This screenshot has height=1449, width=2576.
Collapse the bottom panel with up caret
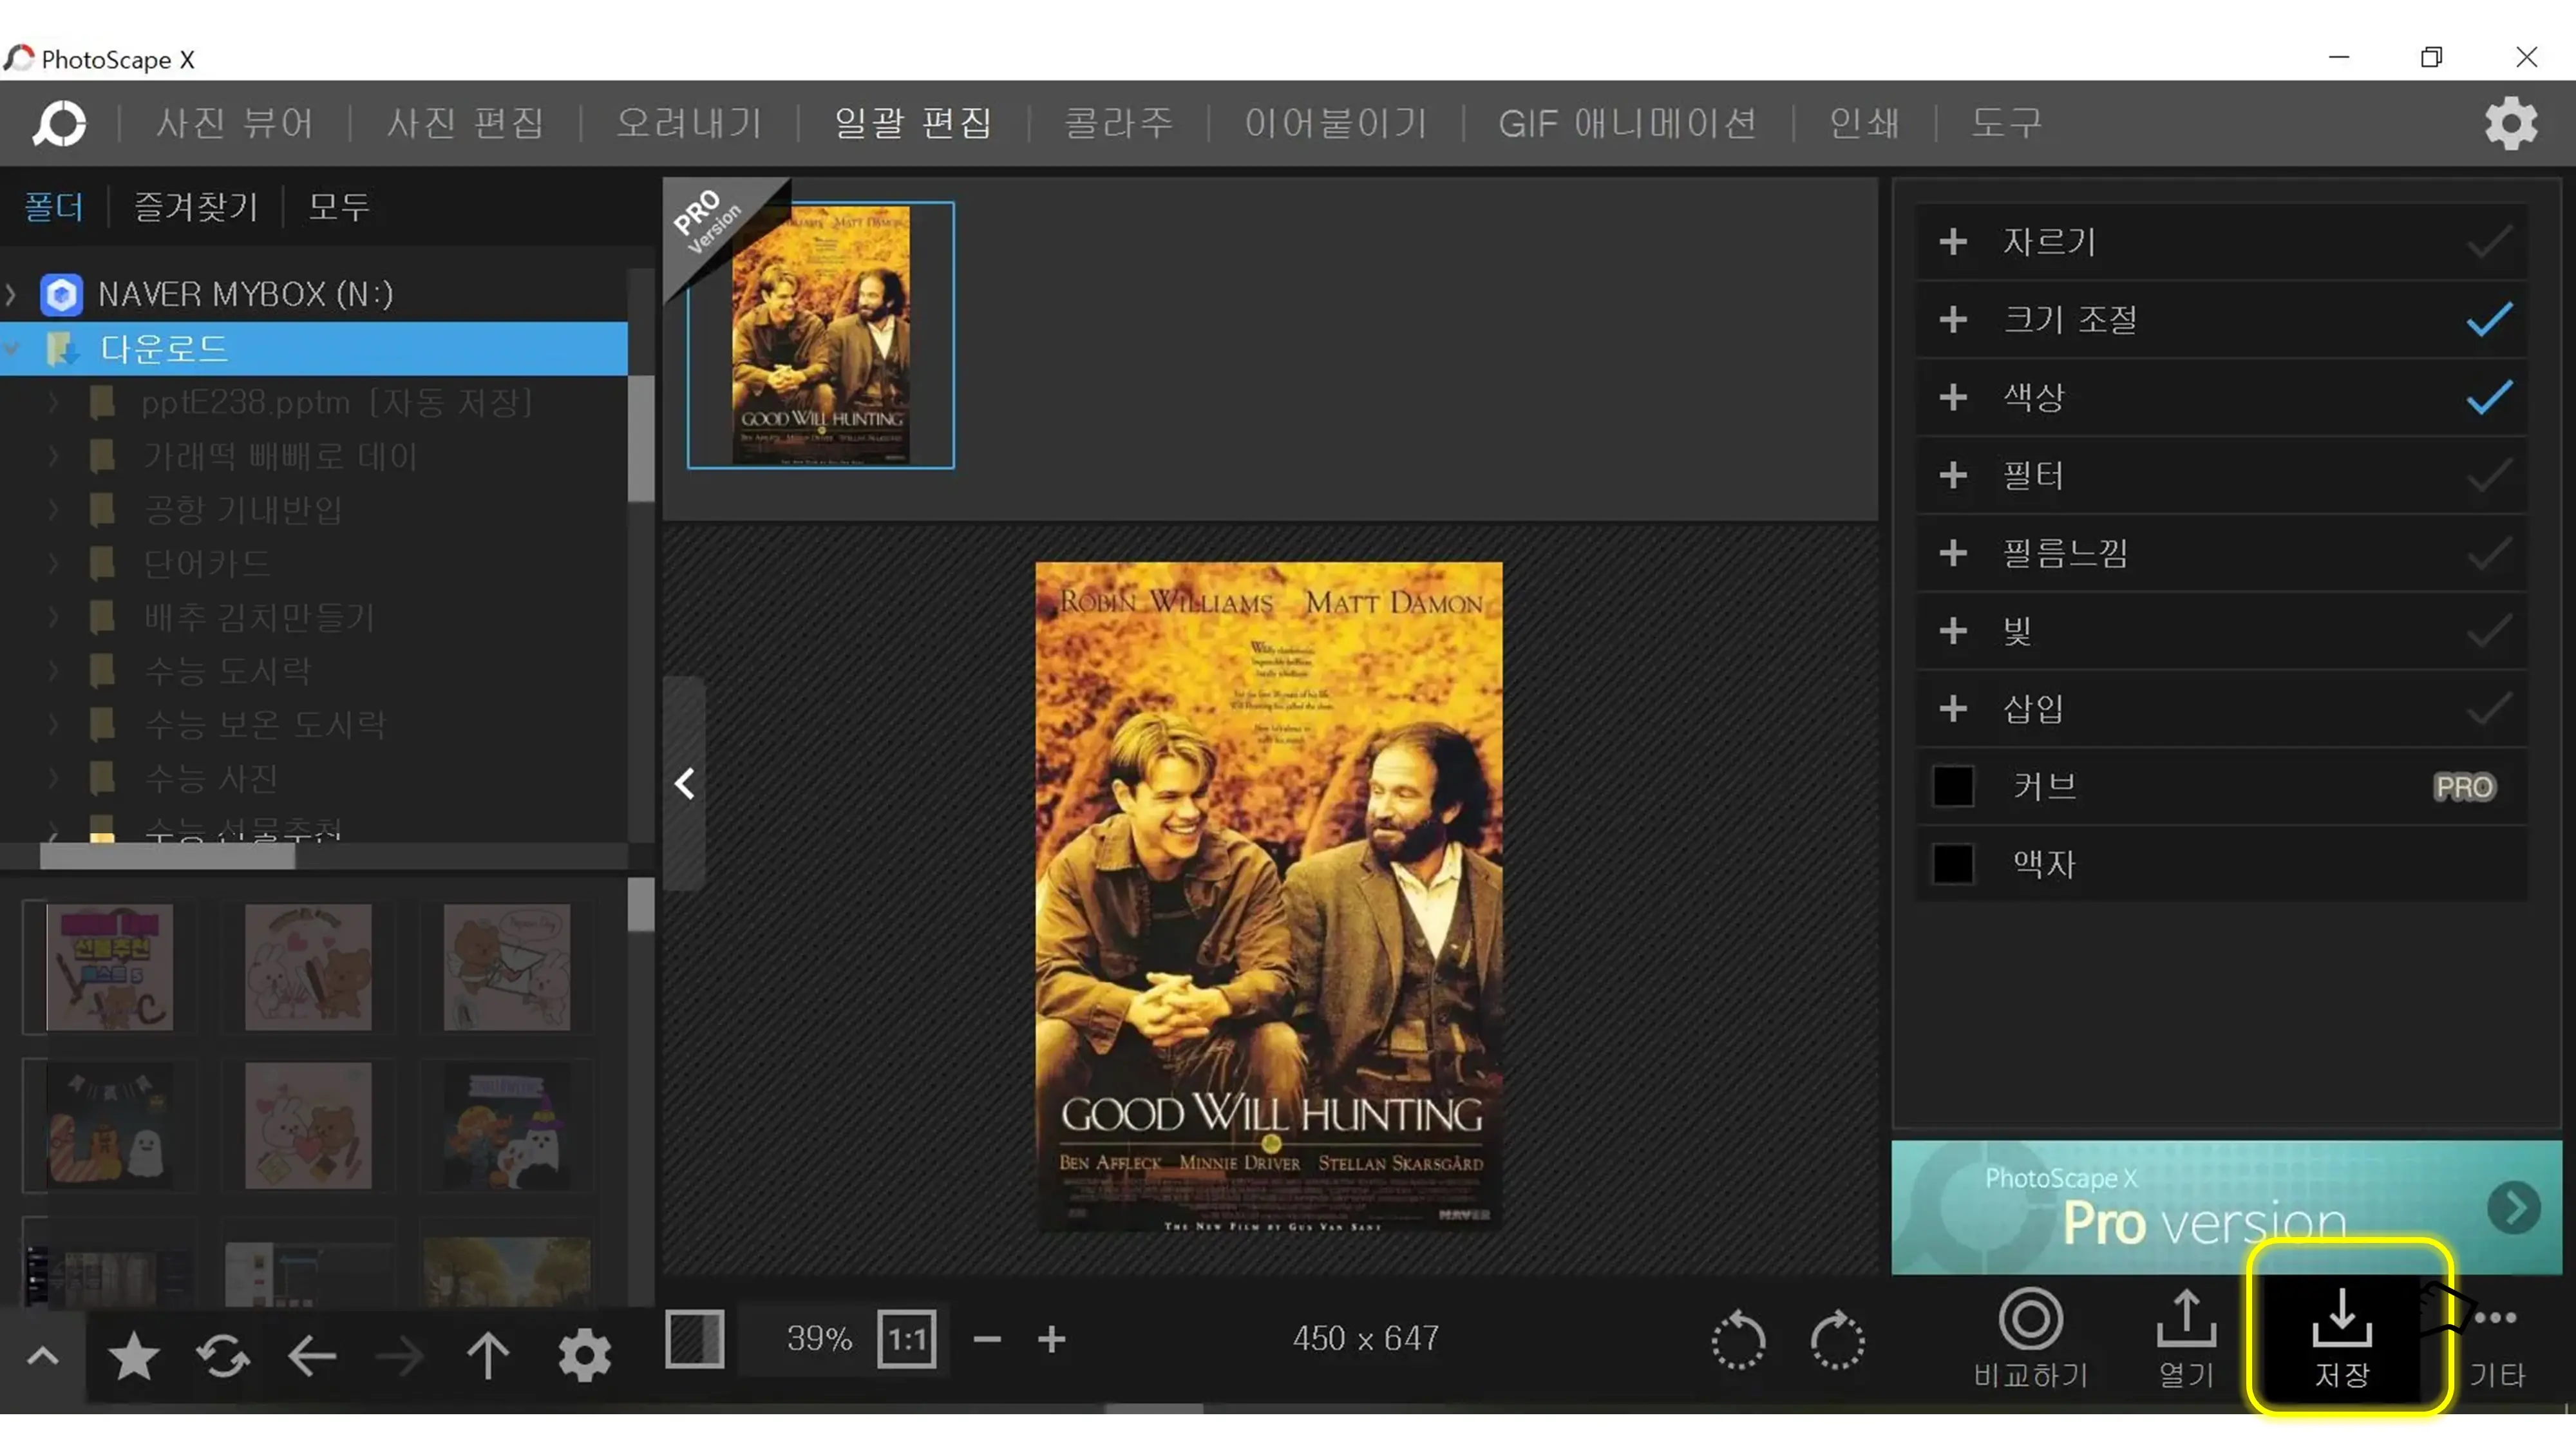click(x=42, y=1357)
